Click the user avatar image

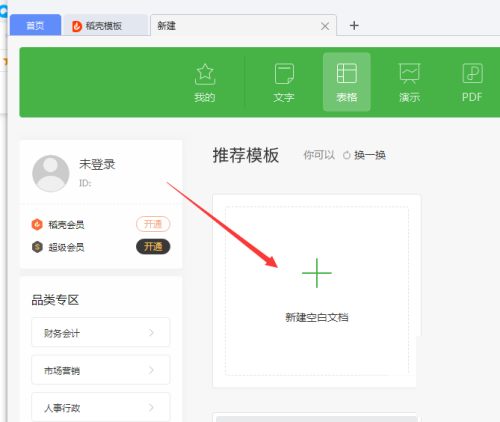pos(51,173)
